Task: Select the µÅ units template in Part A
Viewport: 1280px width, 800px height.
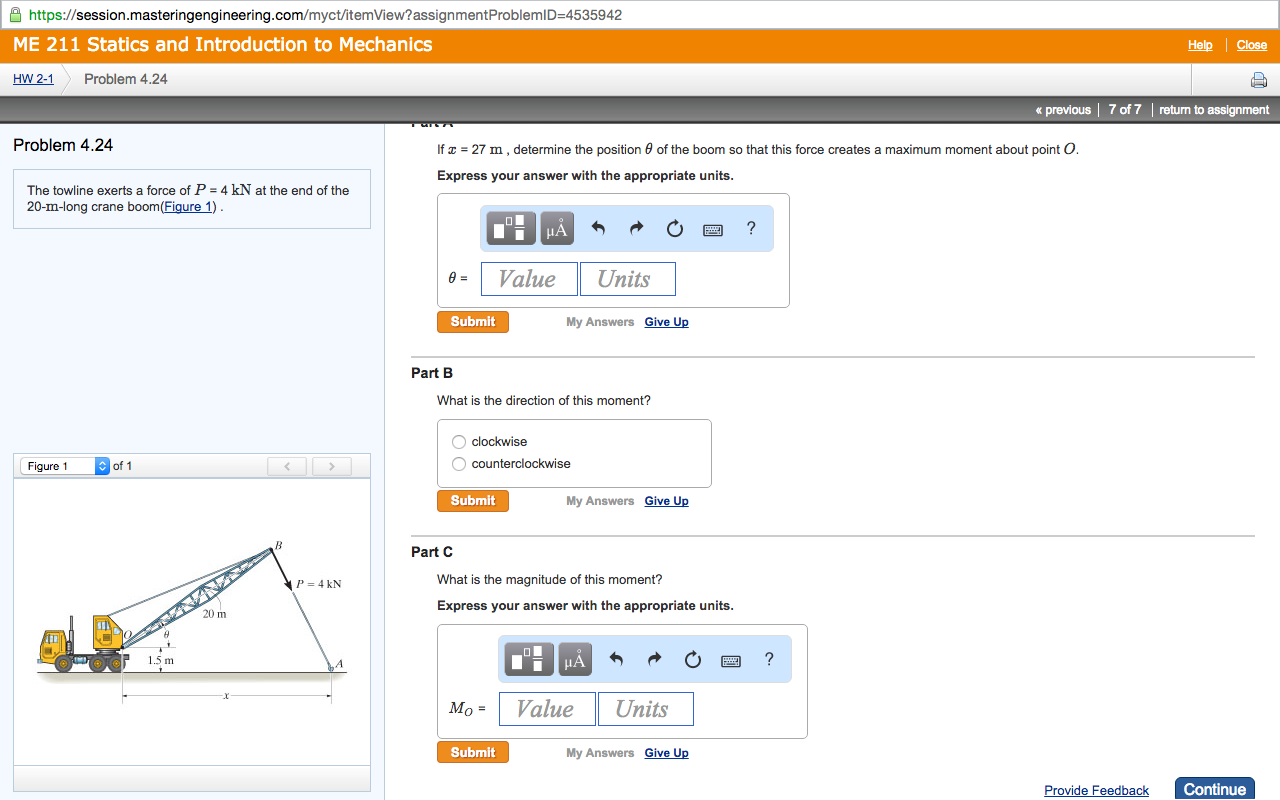Action: tap(556, 228)
